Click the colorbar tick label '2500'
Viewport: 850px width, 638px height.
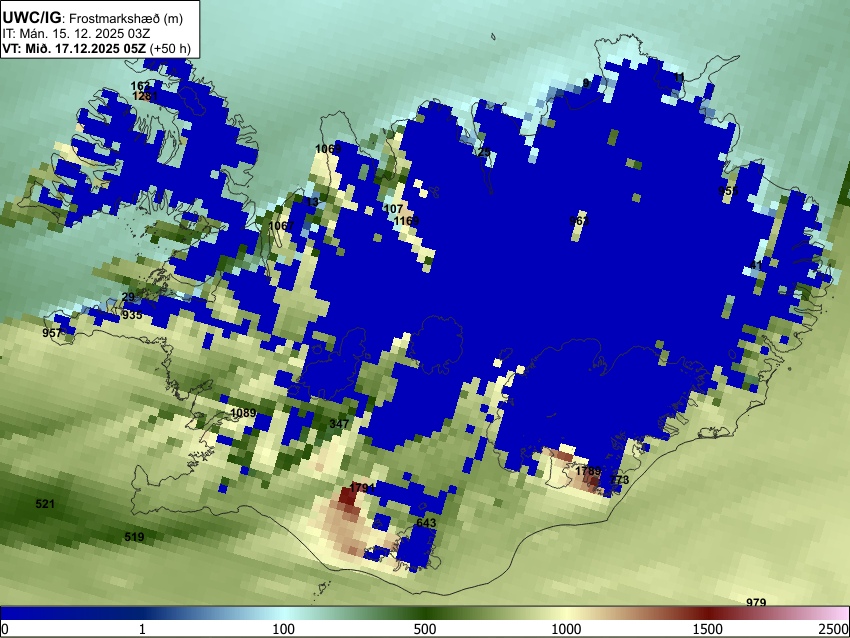pos(834,629)
